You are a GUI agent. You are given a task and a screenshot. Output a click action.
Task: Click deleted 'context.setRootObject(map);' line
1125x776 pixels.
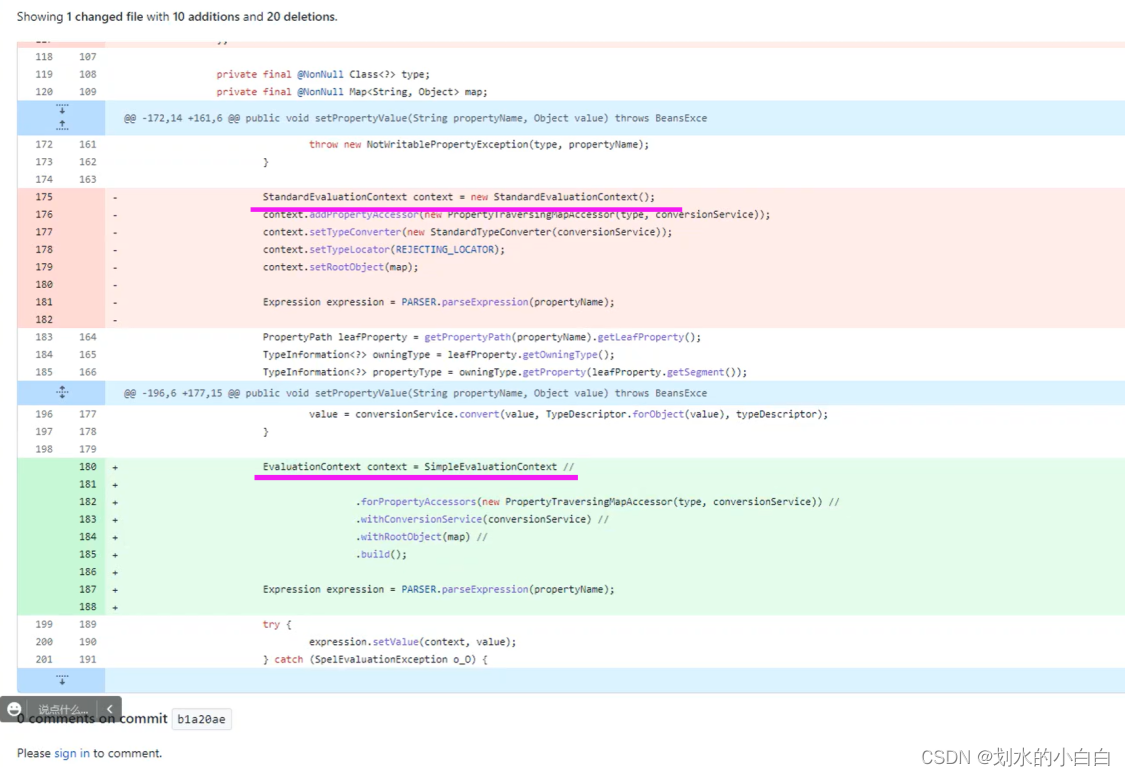coord(340,267)
